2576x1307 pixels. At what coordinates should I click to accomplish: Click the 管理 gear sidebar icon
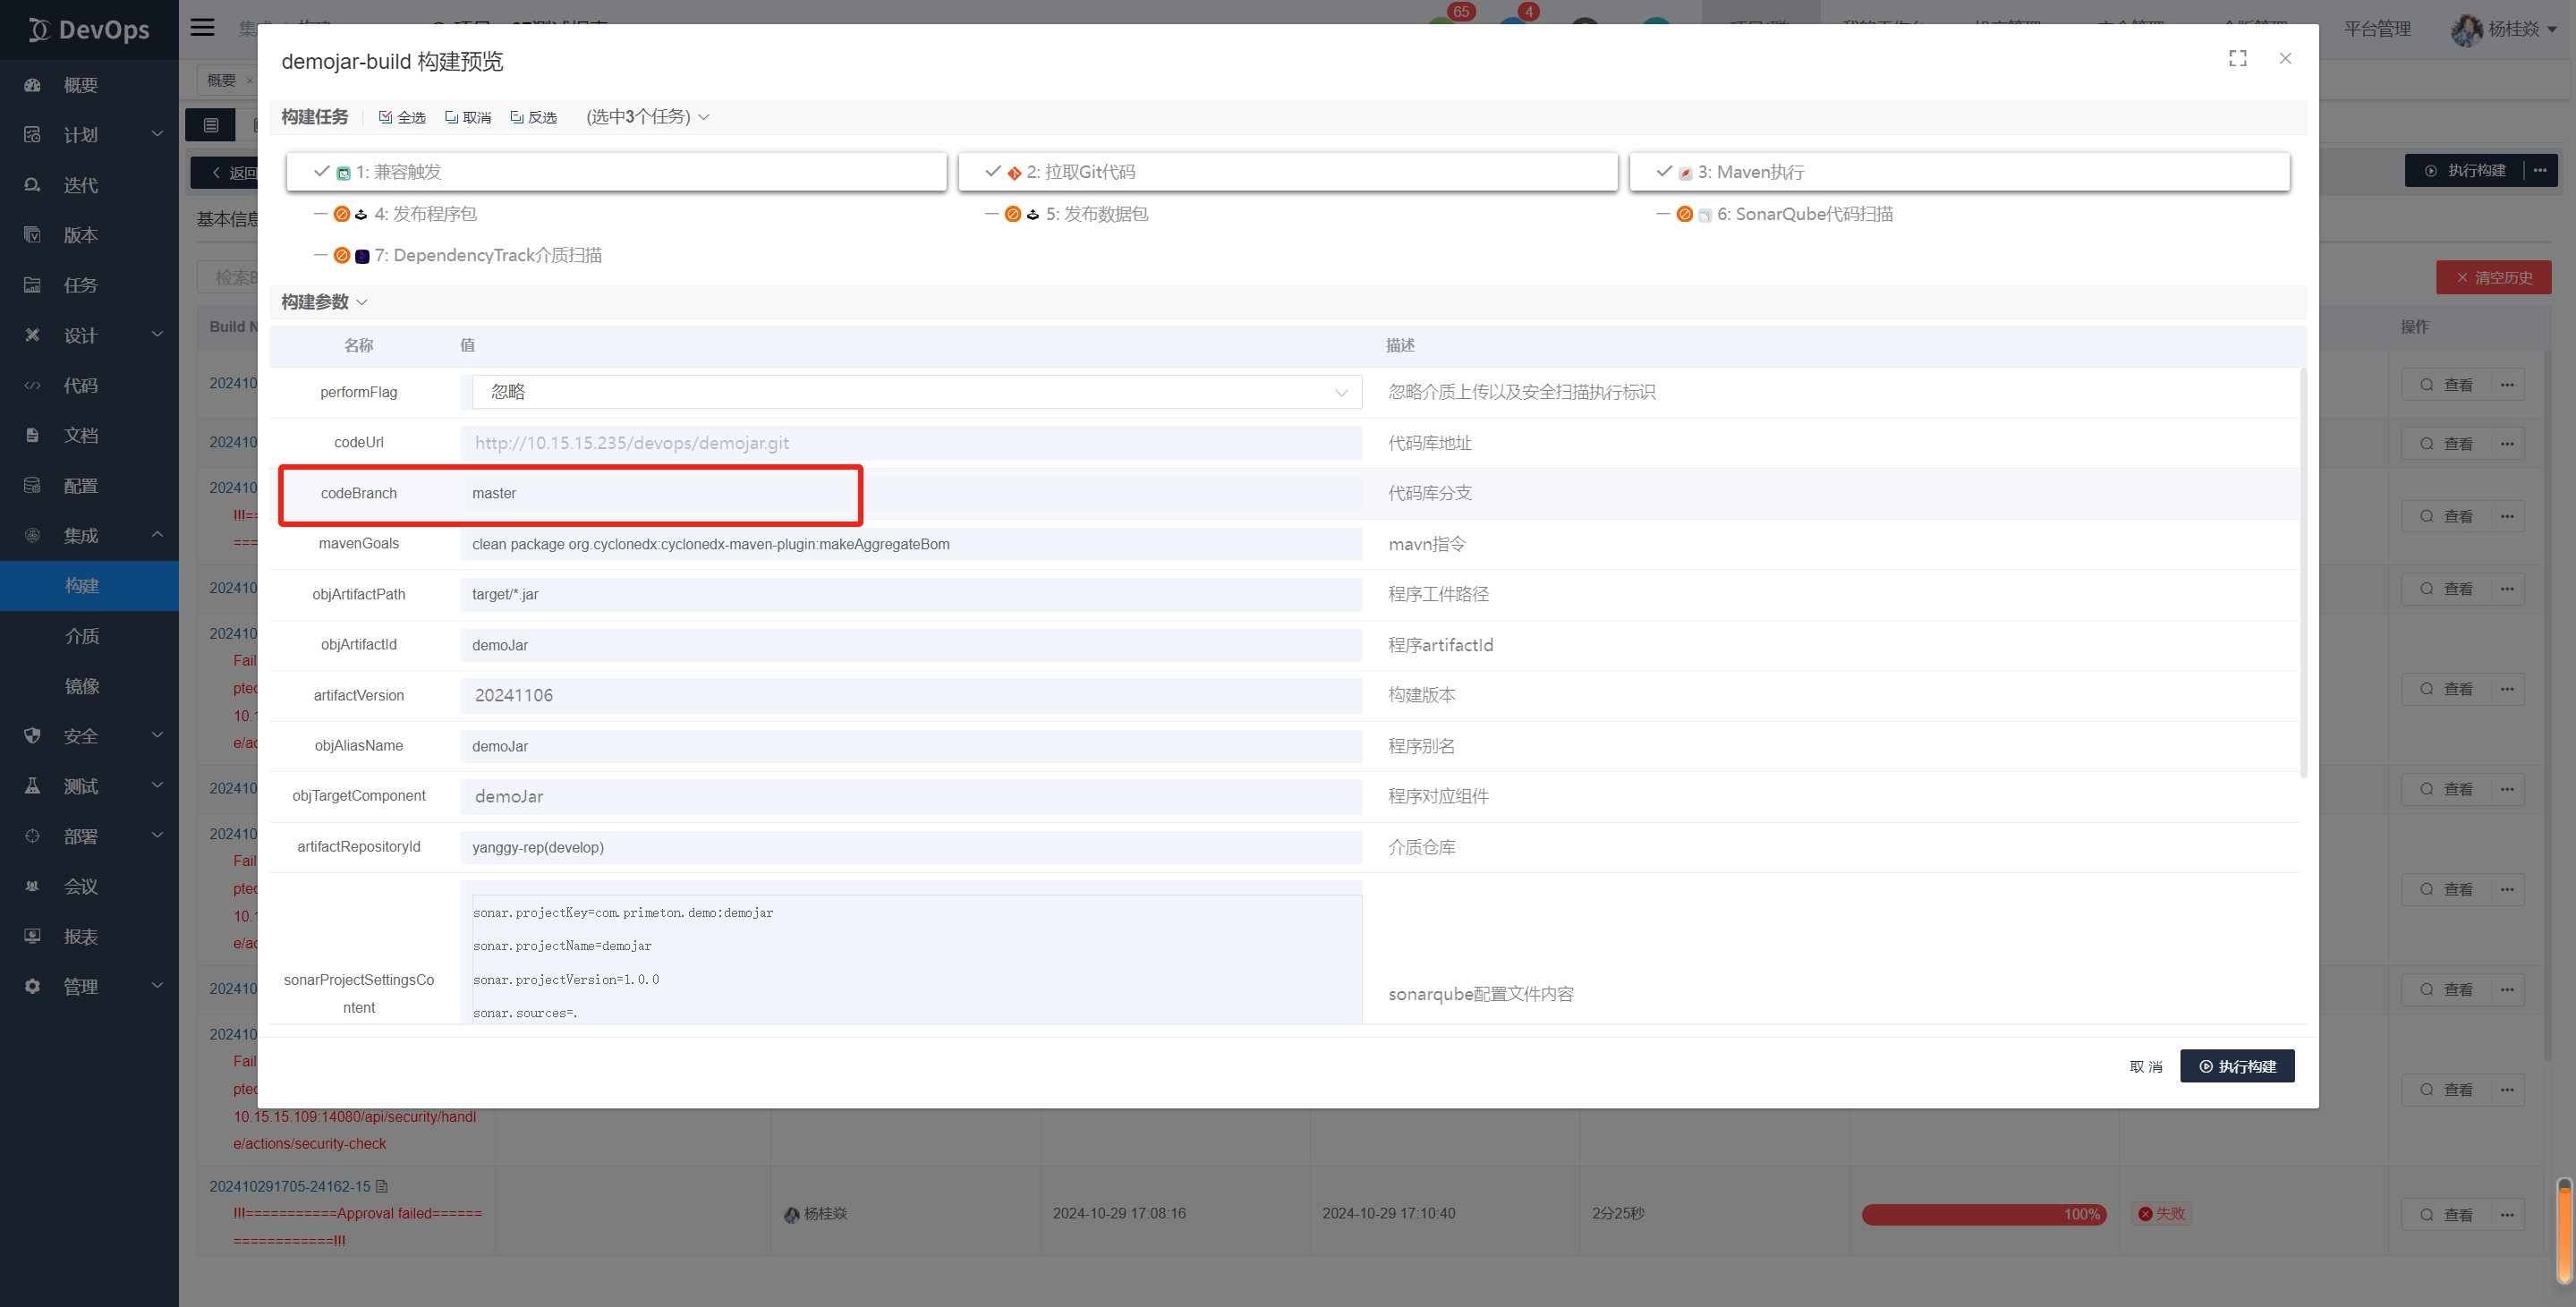coord(33,986)
